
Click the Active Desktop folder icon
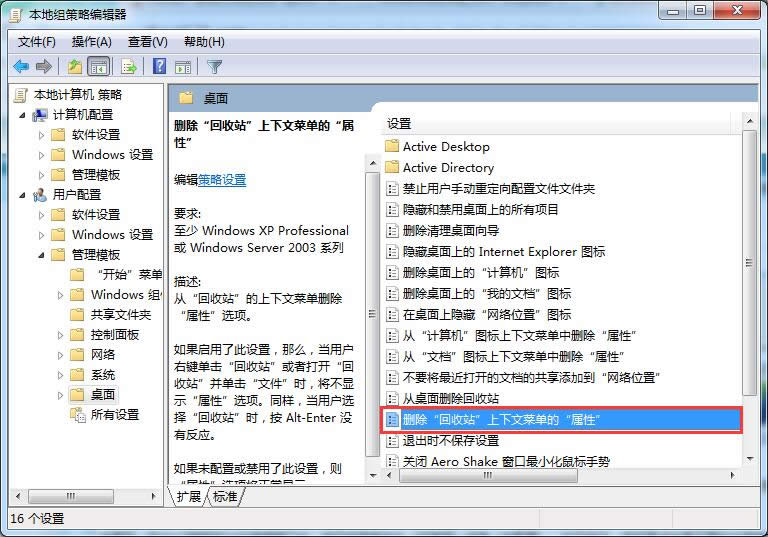pos(392,146)
